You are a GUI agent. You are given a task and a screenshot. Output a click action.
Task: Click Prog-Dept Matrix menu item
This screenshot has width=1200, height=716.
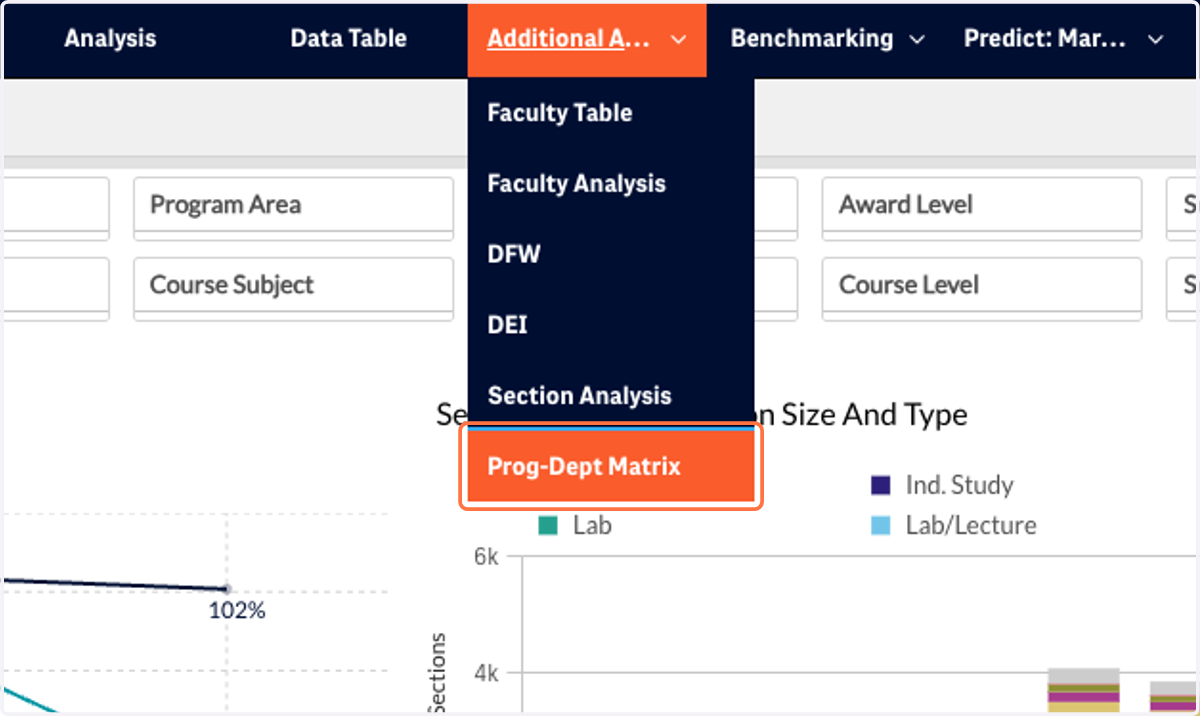(611, 467)
